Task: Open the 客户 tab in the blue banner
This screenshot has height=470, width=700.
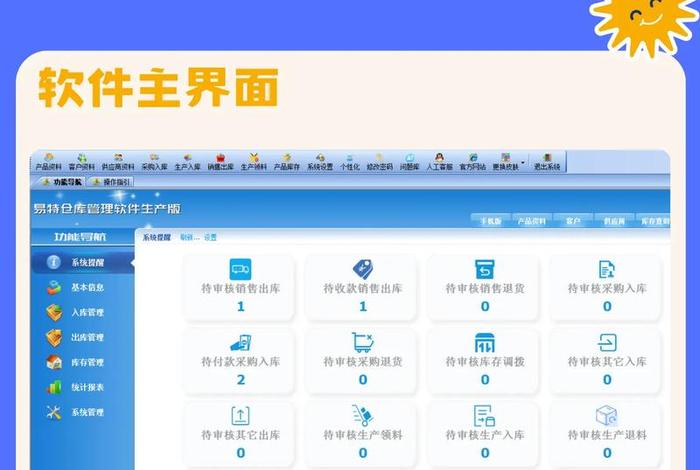Action: pyautogui.click(x=573, y=220)
